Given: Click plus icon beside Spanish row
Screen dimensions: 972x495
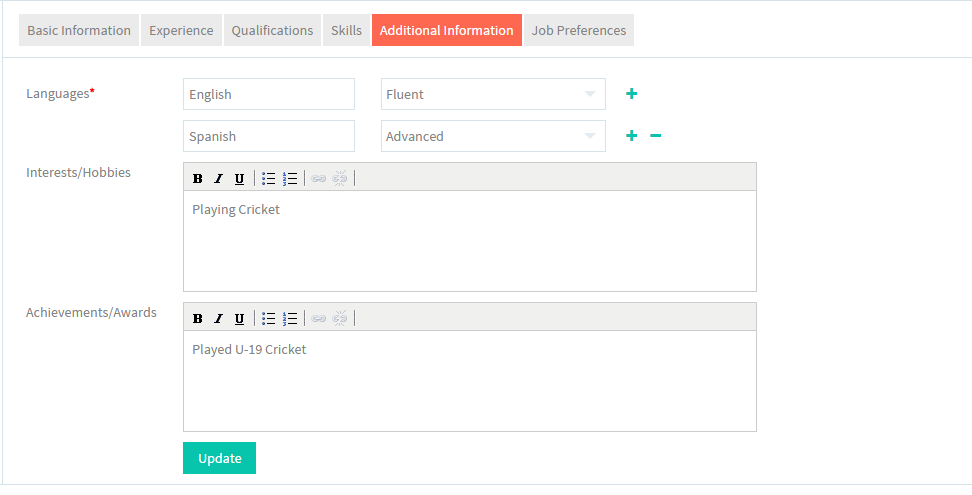Looking at the screenshot, I should point(631,136).
